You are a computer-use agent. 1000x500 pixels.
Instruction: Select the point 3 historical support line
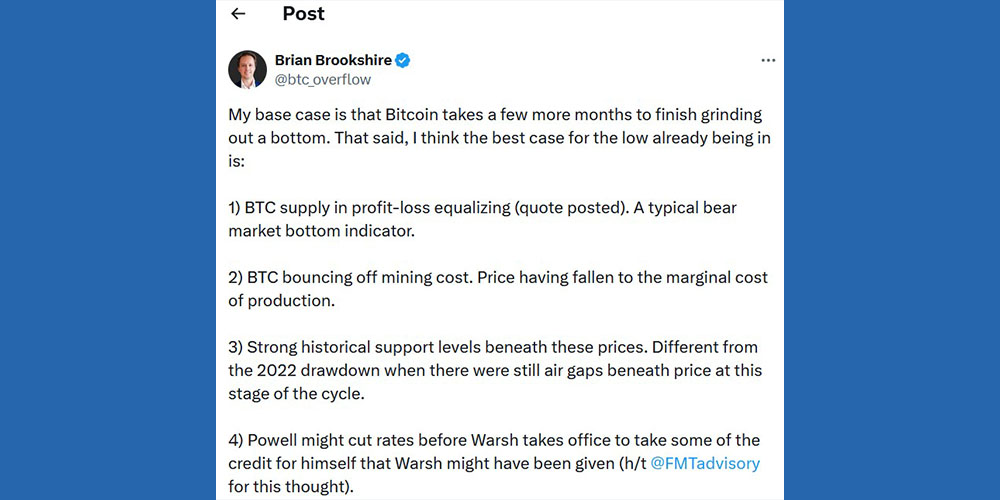[x=492, y=347]
